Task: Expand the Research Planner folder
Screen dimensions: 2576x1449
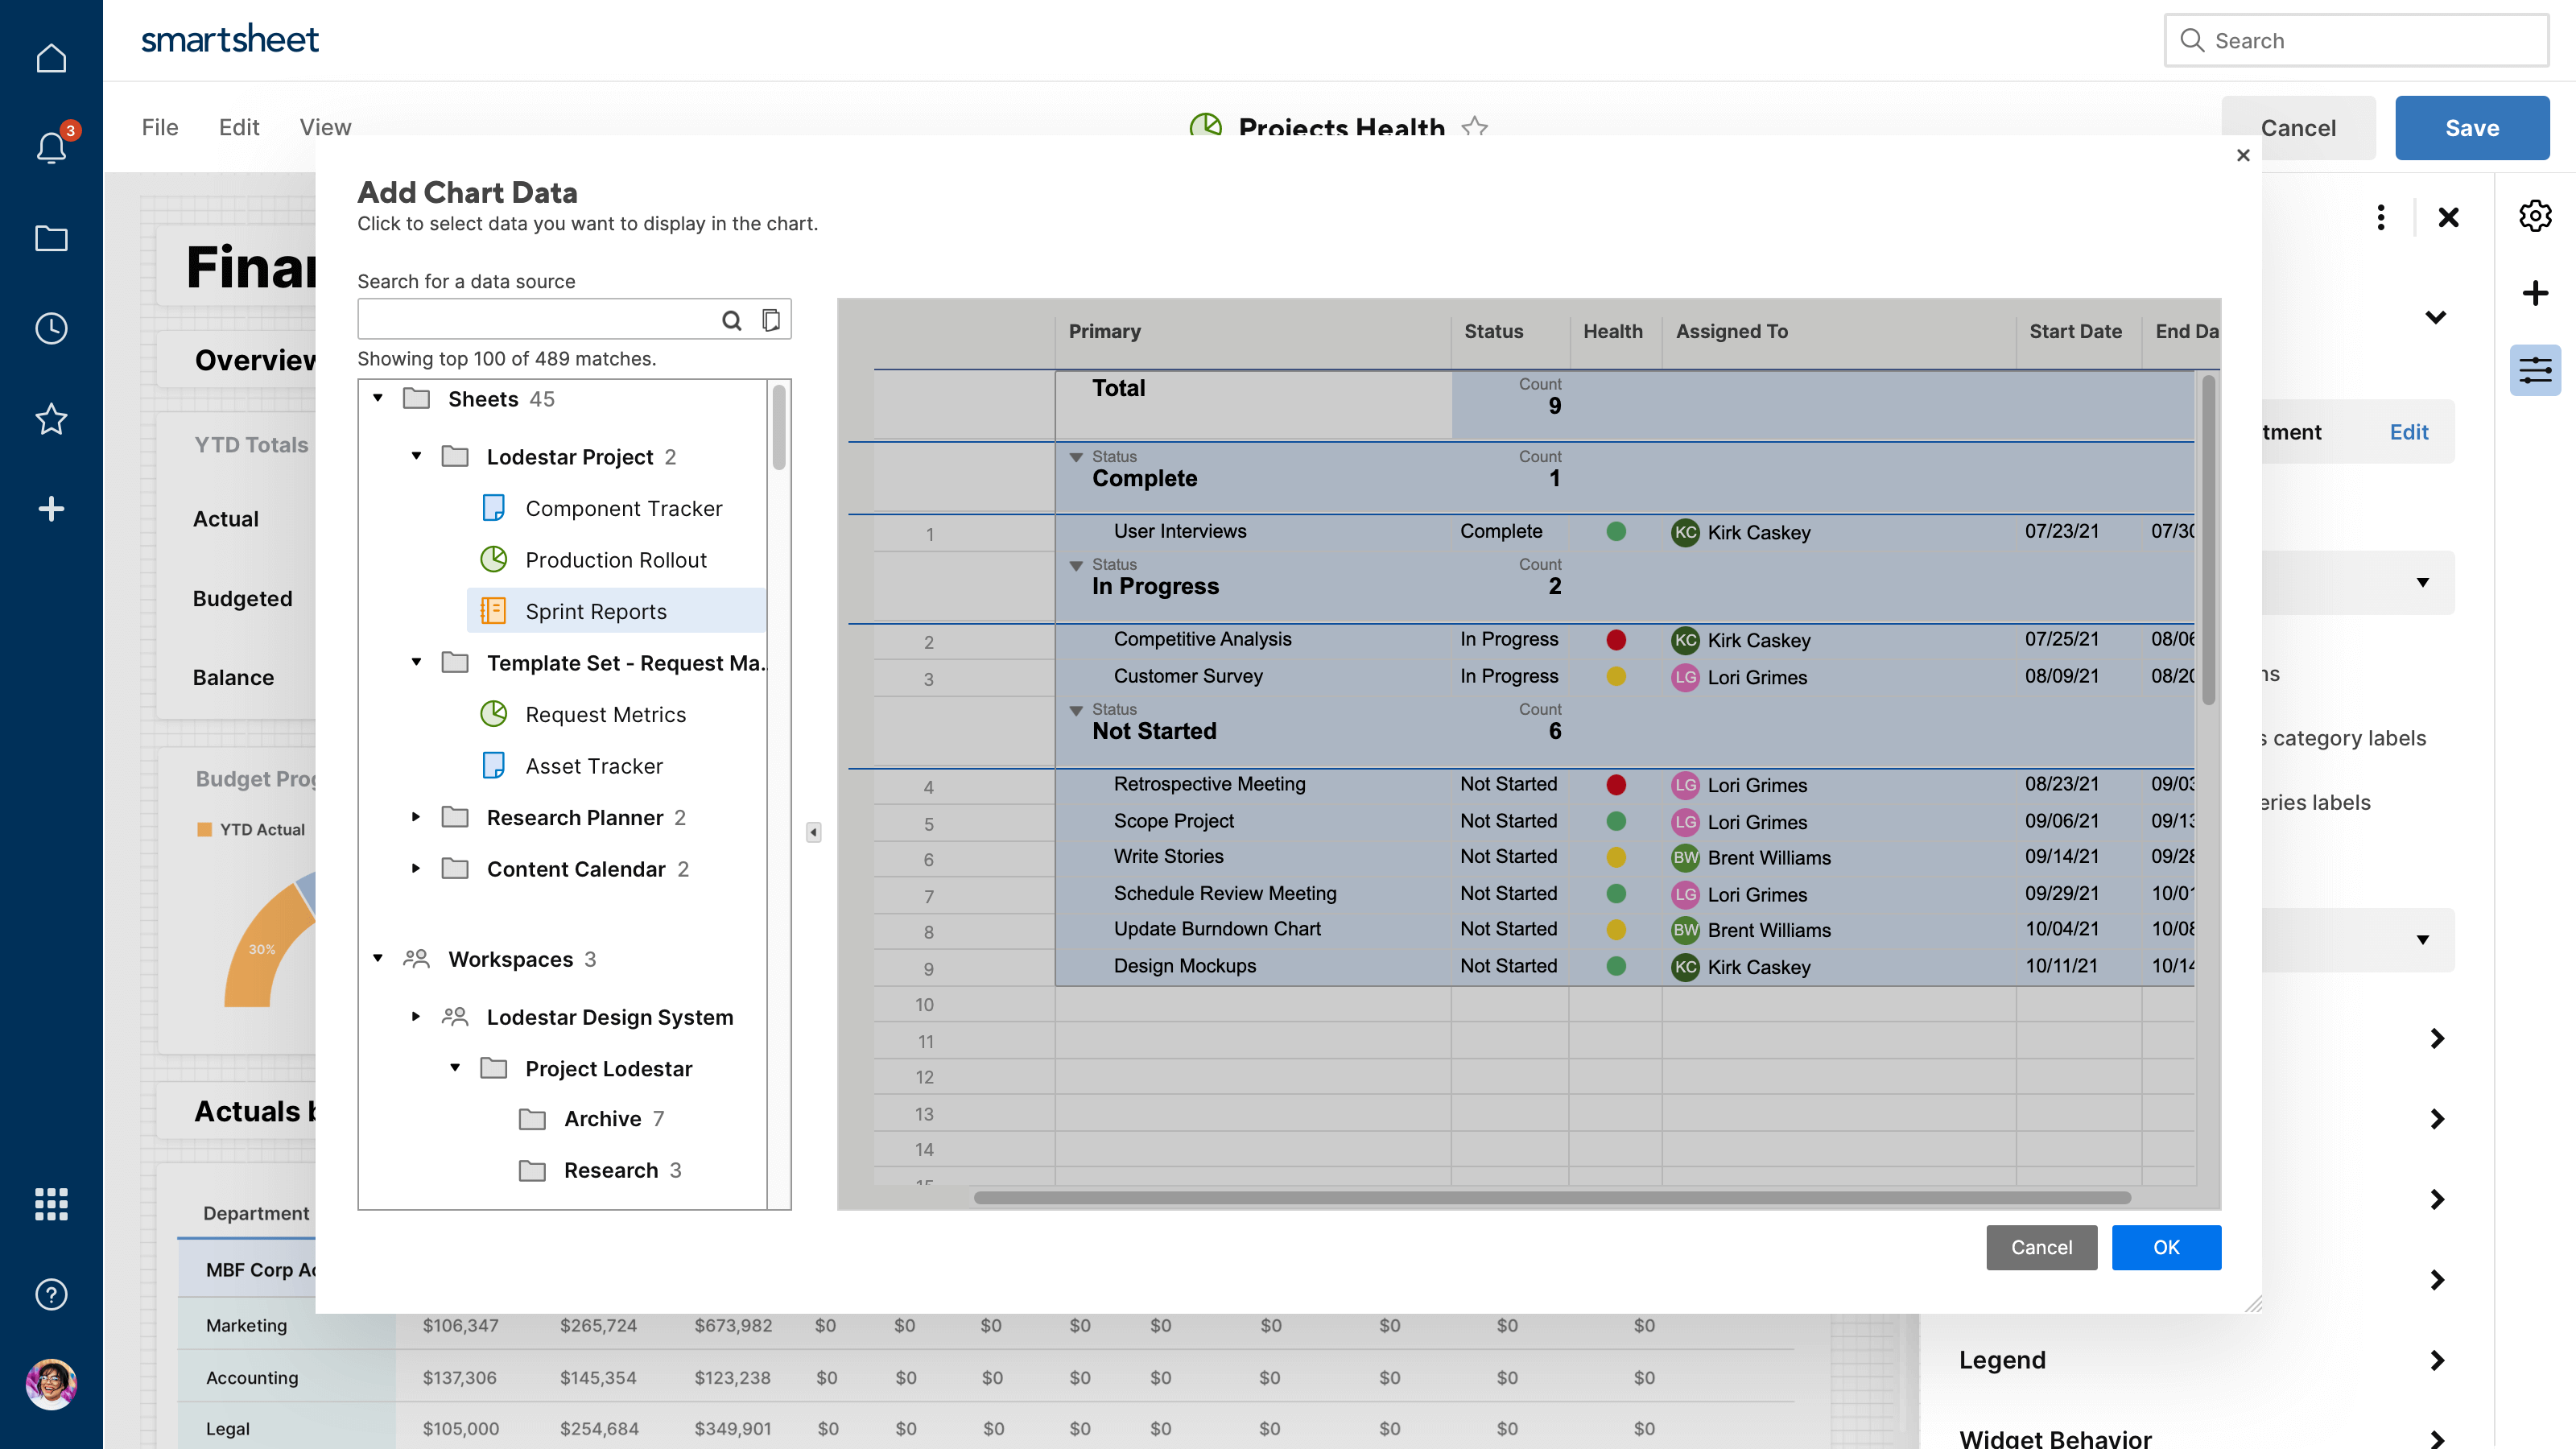Action: coord(416,817)
